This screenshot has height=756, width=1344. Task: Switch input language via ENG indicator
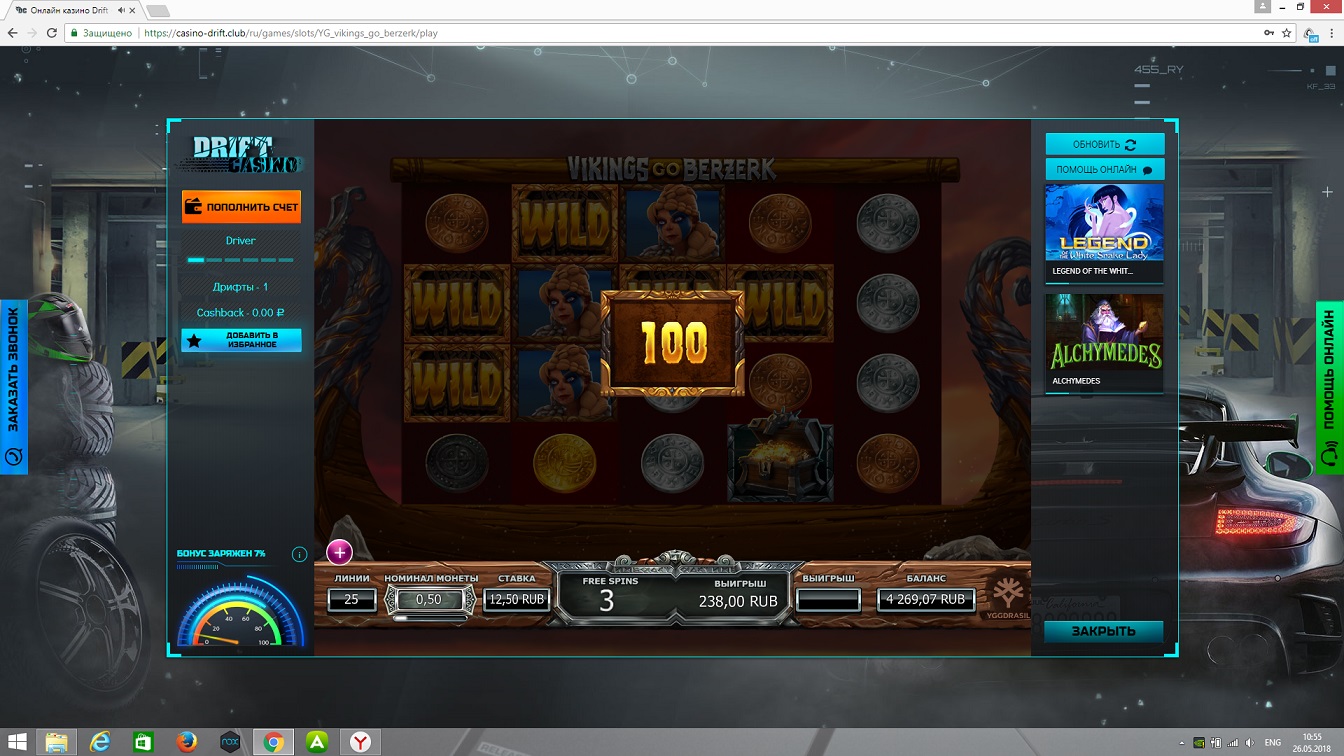tap(1273, 743)
